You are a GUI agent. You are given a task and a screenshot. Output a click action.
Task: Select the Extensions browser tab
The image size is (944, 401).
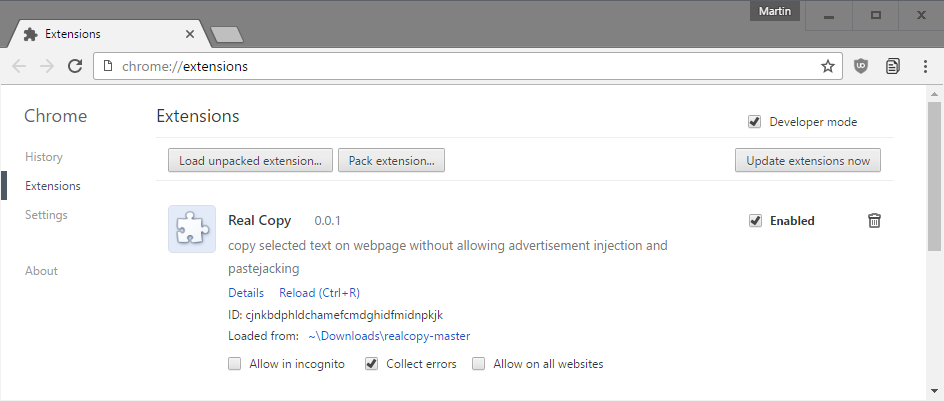point(108,34)
